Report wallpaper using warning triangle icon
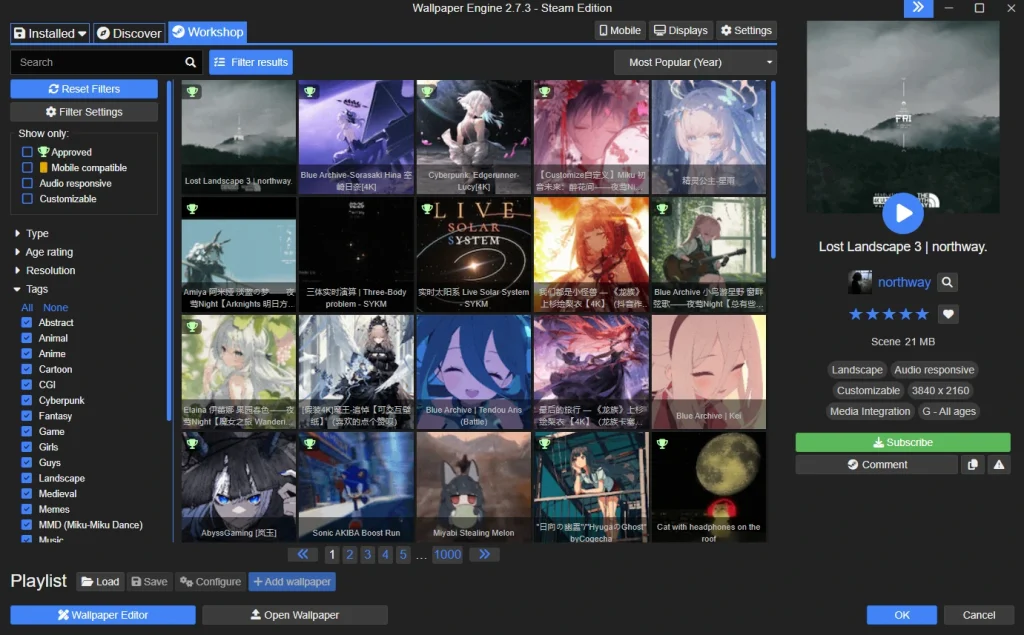This screenshot has width=1024, height=635. pyautogui.click(x=999, y=464)
